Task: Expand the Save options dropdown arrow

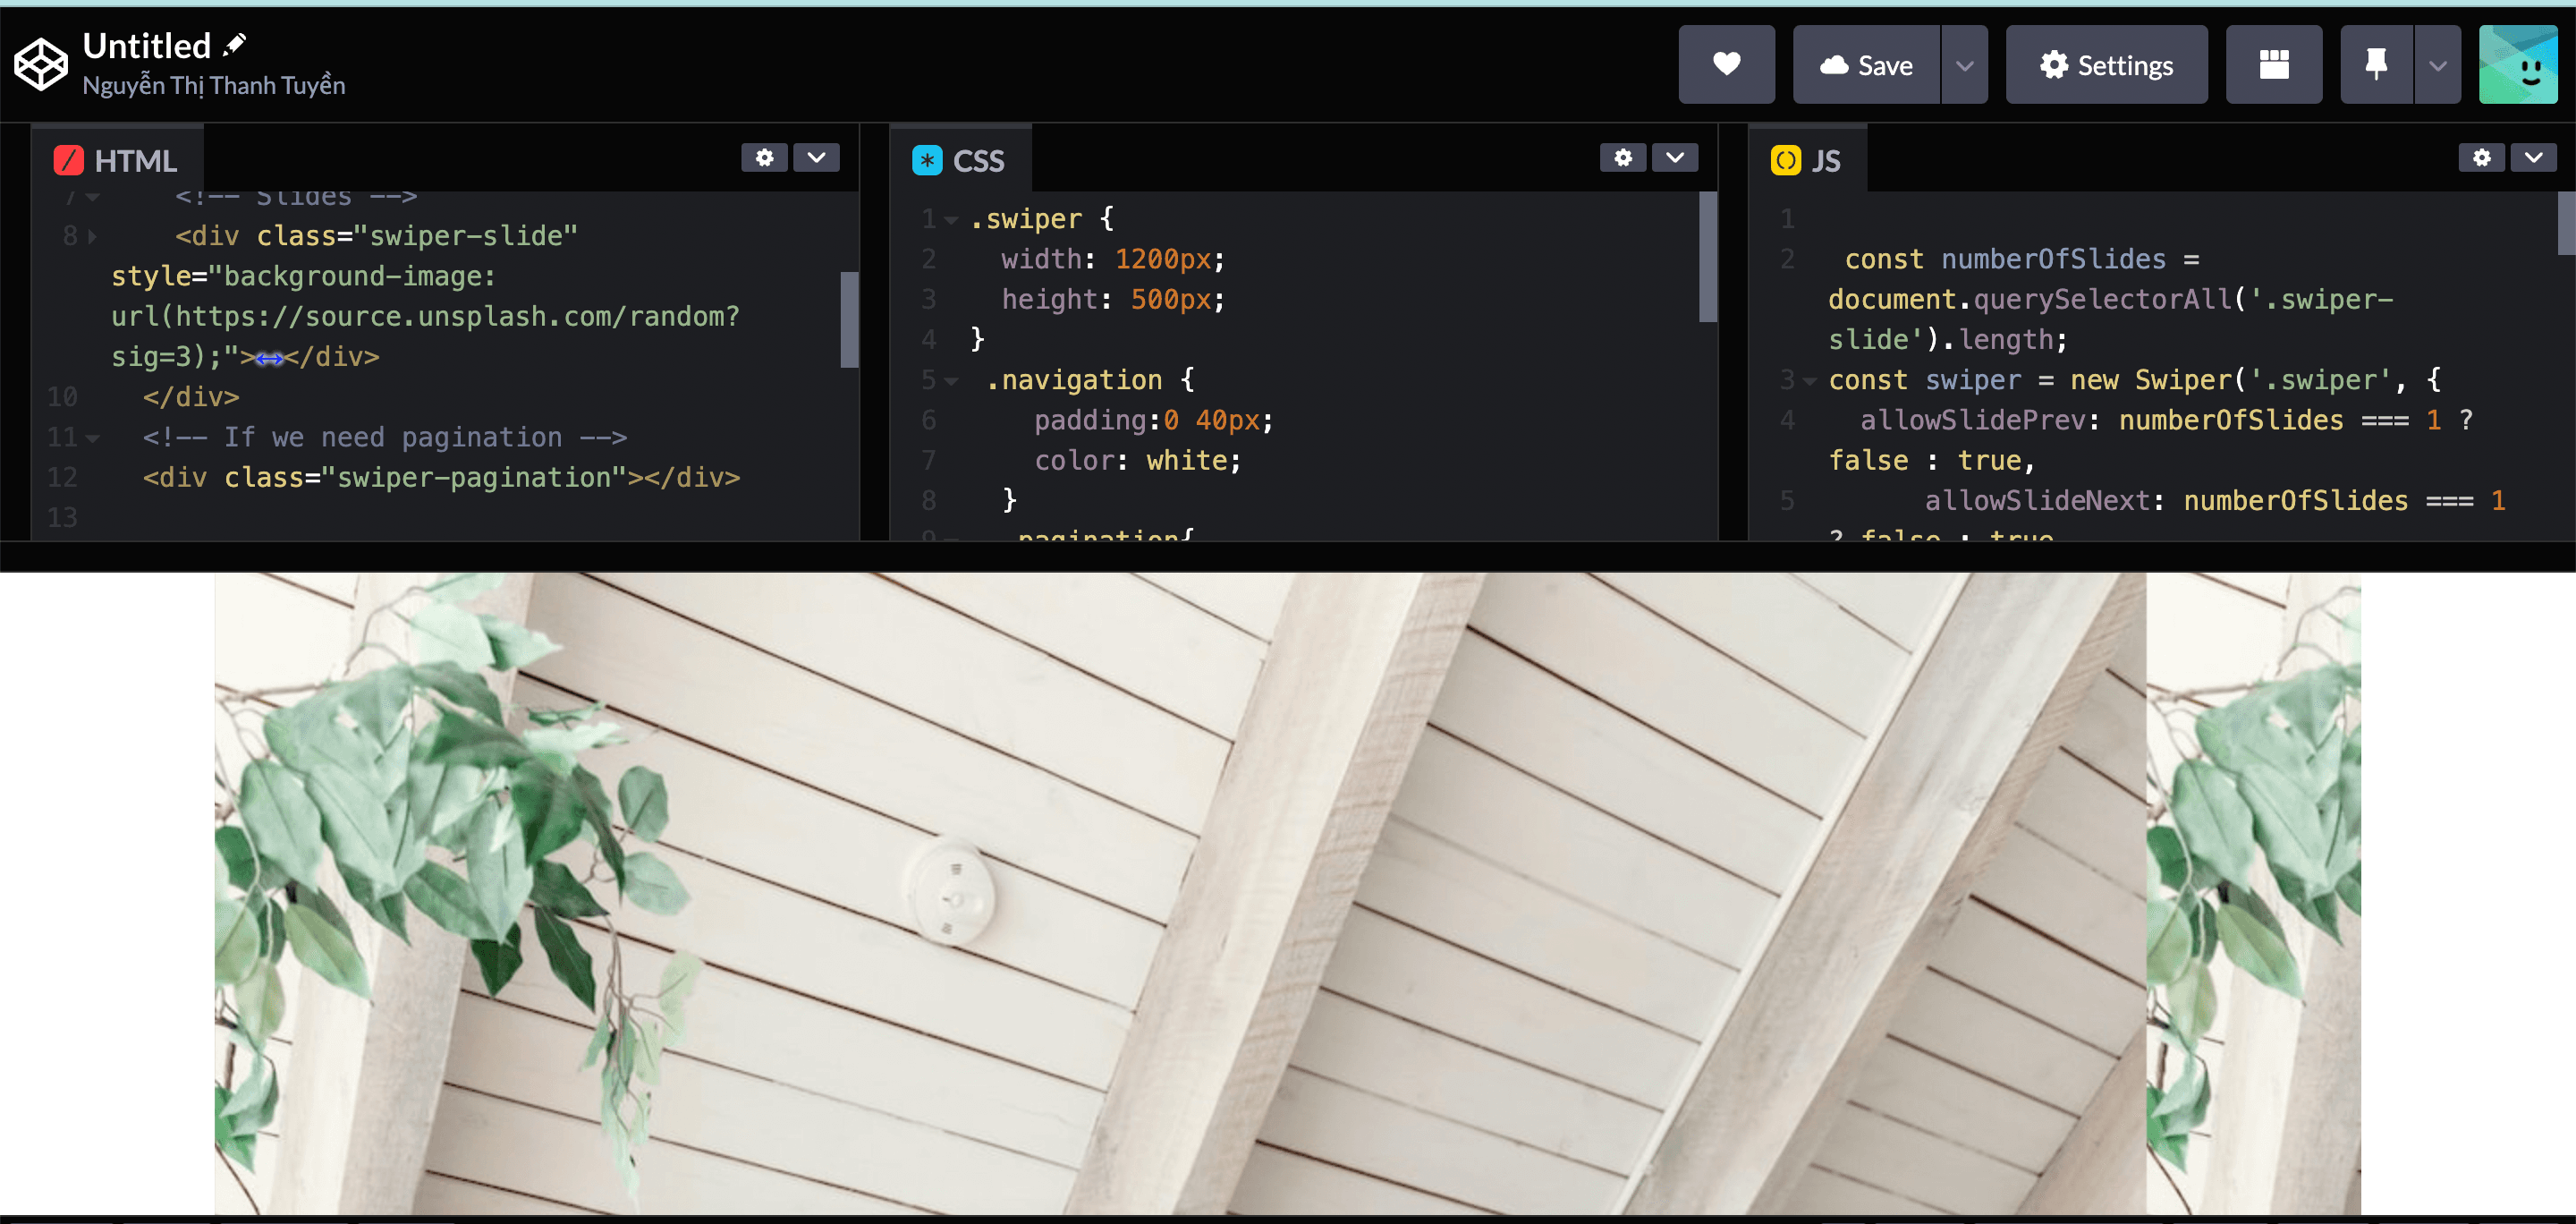Action: (1964, 65)
